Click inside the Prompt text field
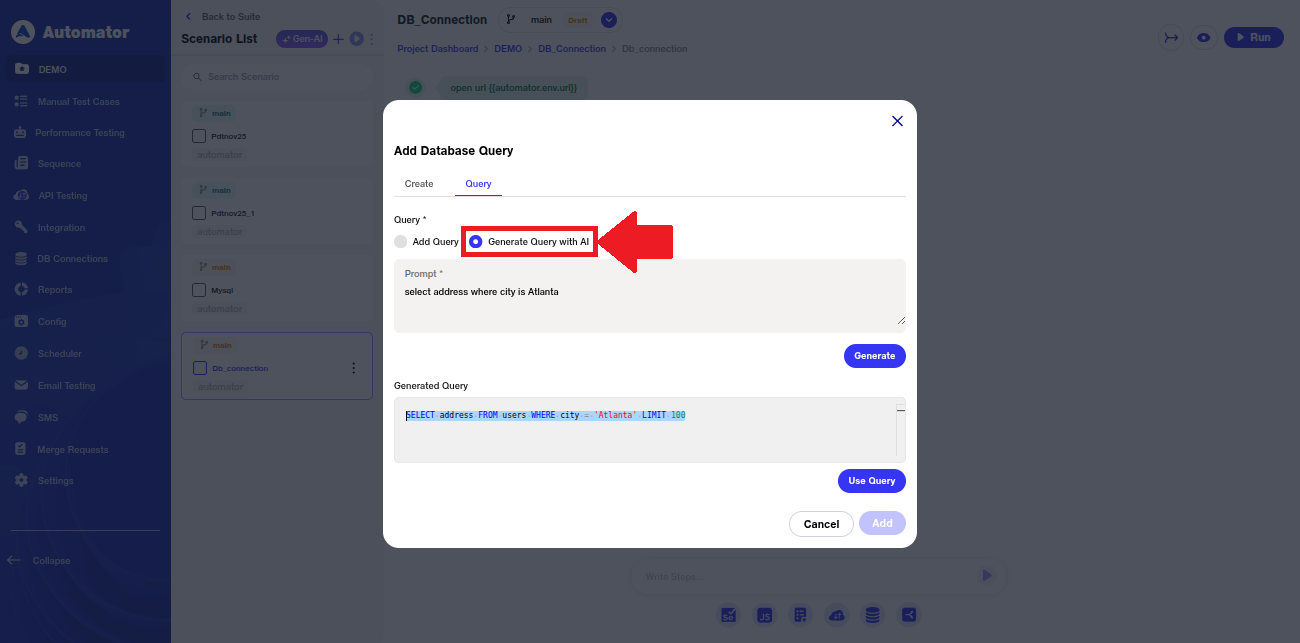The width and height of the screenshot is (1300, 643). click(x=649, y=300)
